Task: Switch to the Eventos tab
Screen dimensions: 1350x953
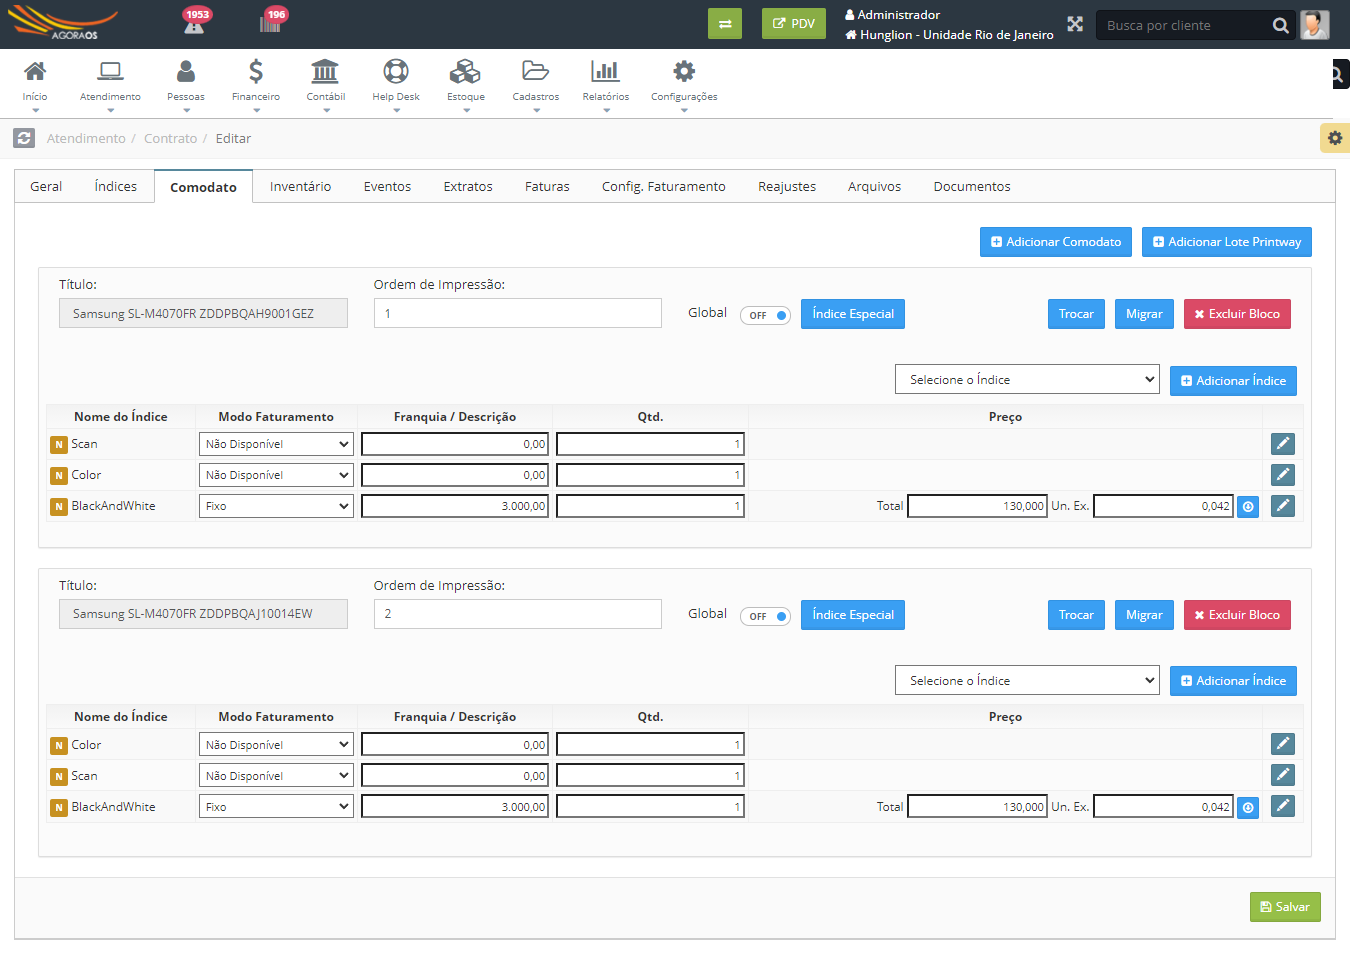Action: (x=387, y=187)
